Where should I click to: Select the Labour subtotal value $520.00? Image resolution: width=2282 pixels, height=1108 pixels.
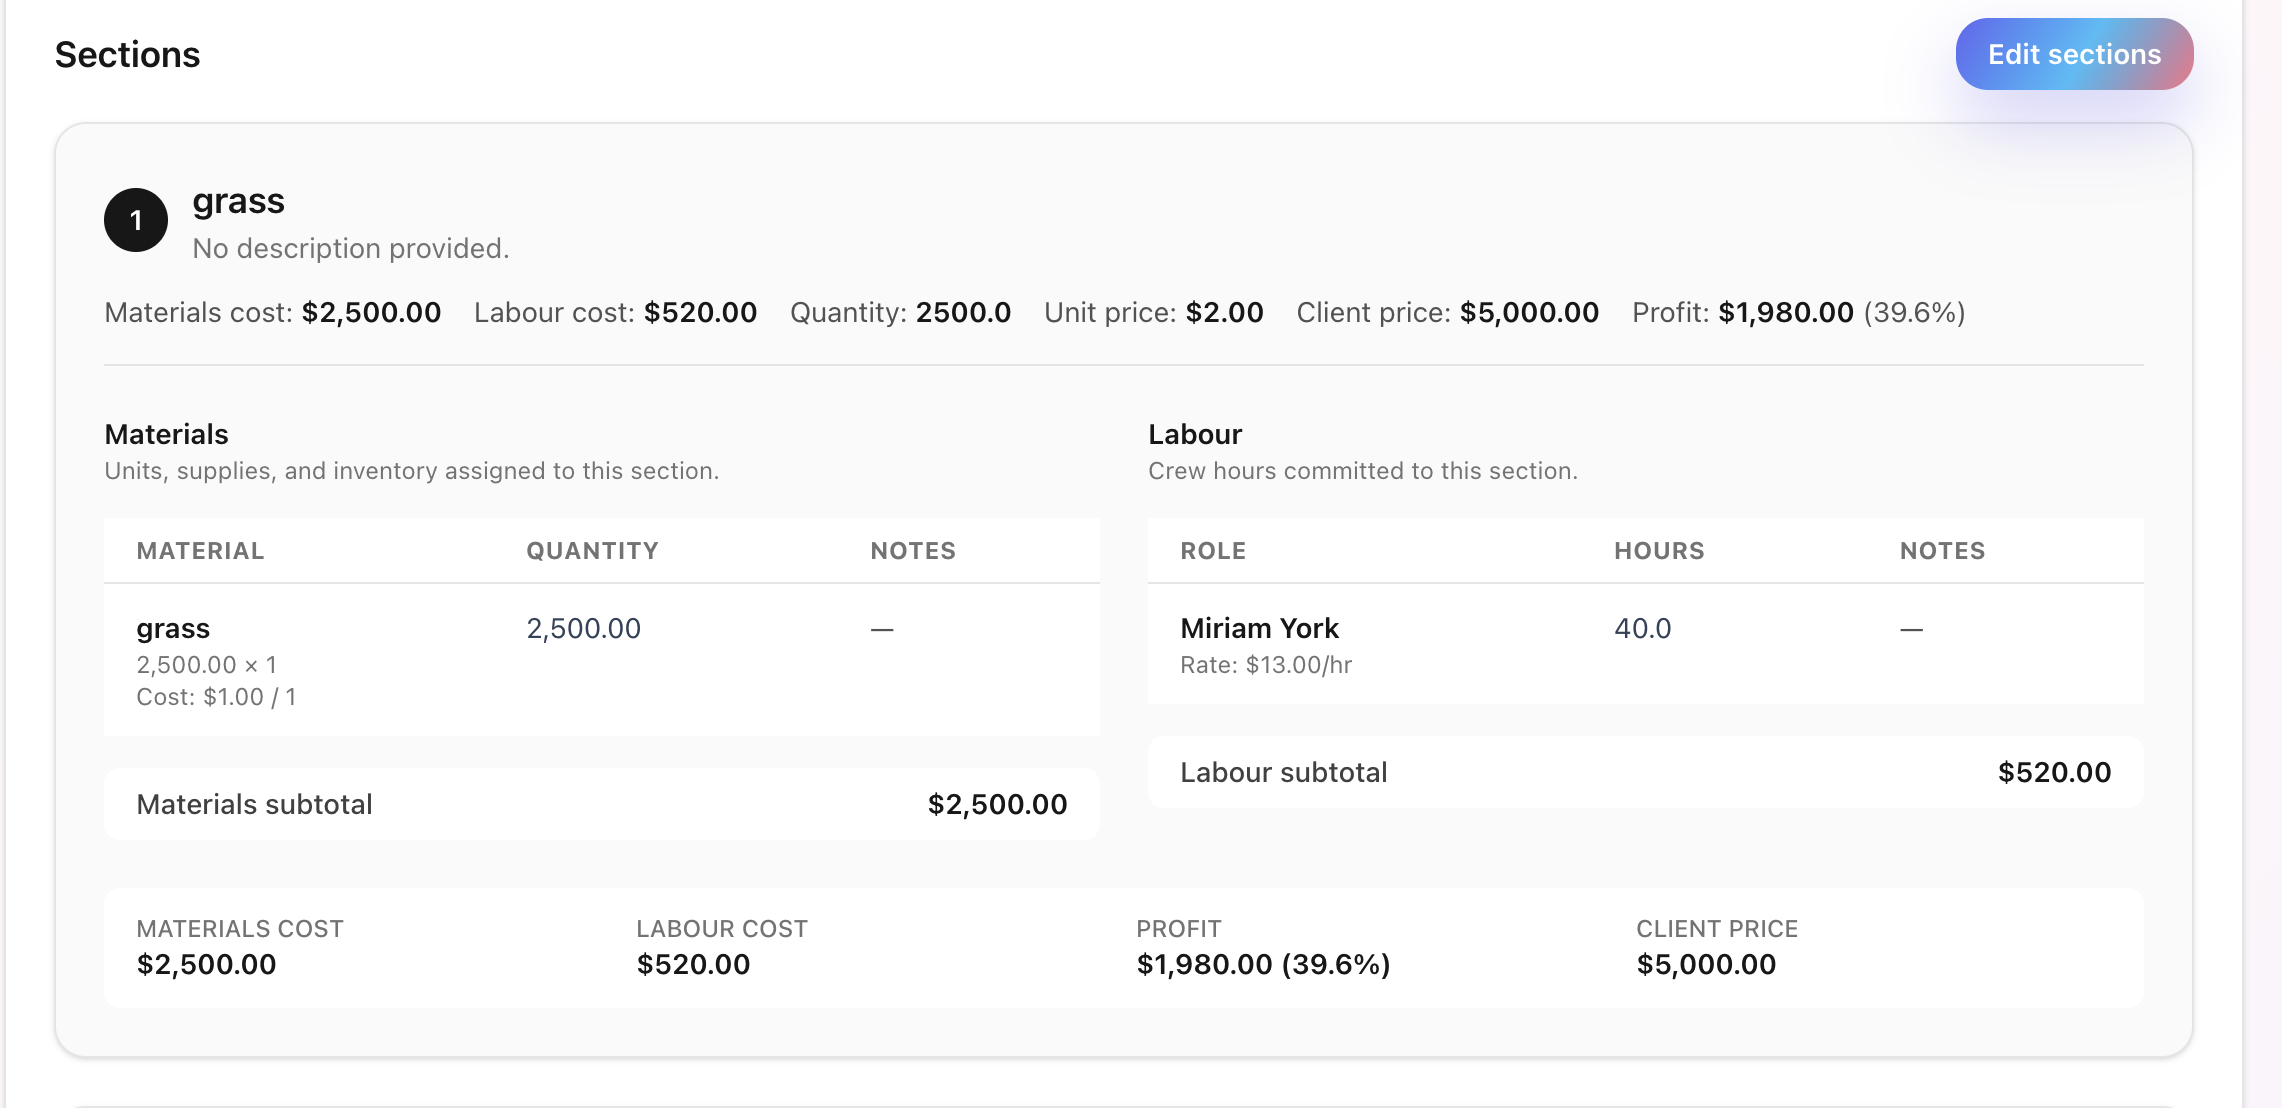[x=2052, y=771]
